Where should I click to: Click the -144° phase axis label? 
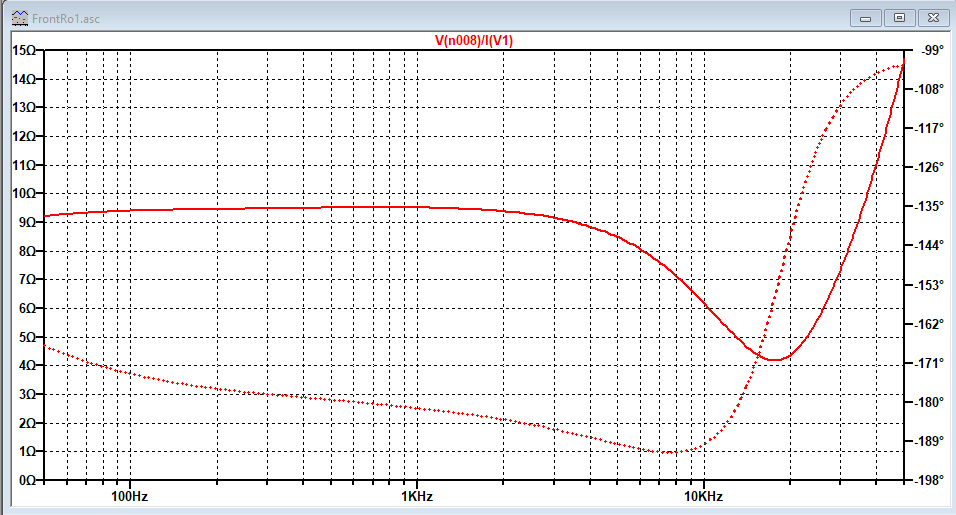point(930,246)
